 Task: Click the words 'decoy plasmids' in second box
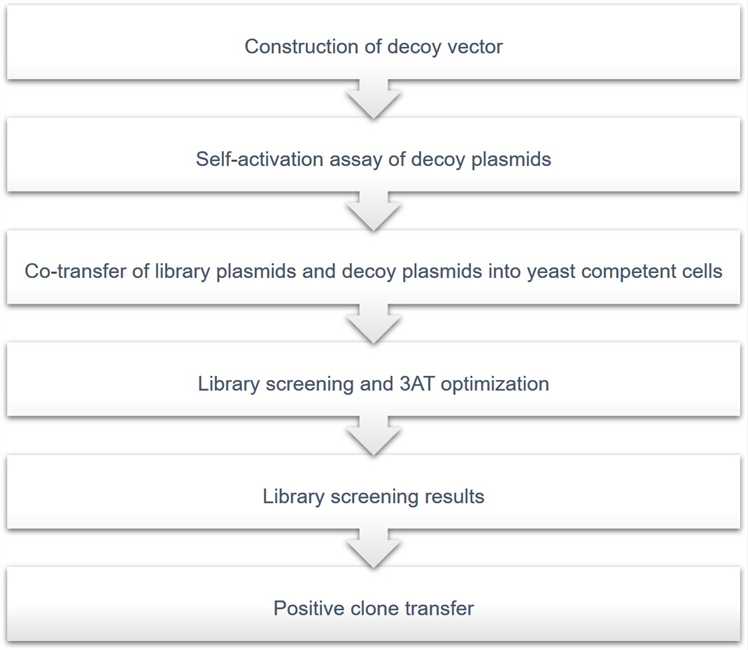coord(481,160)
